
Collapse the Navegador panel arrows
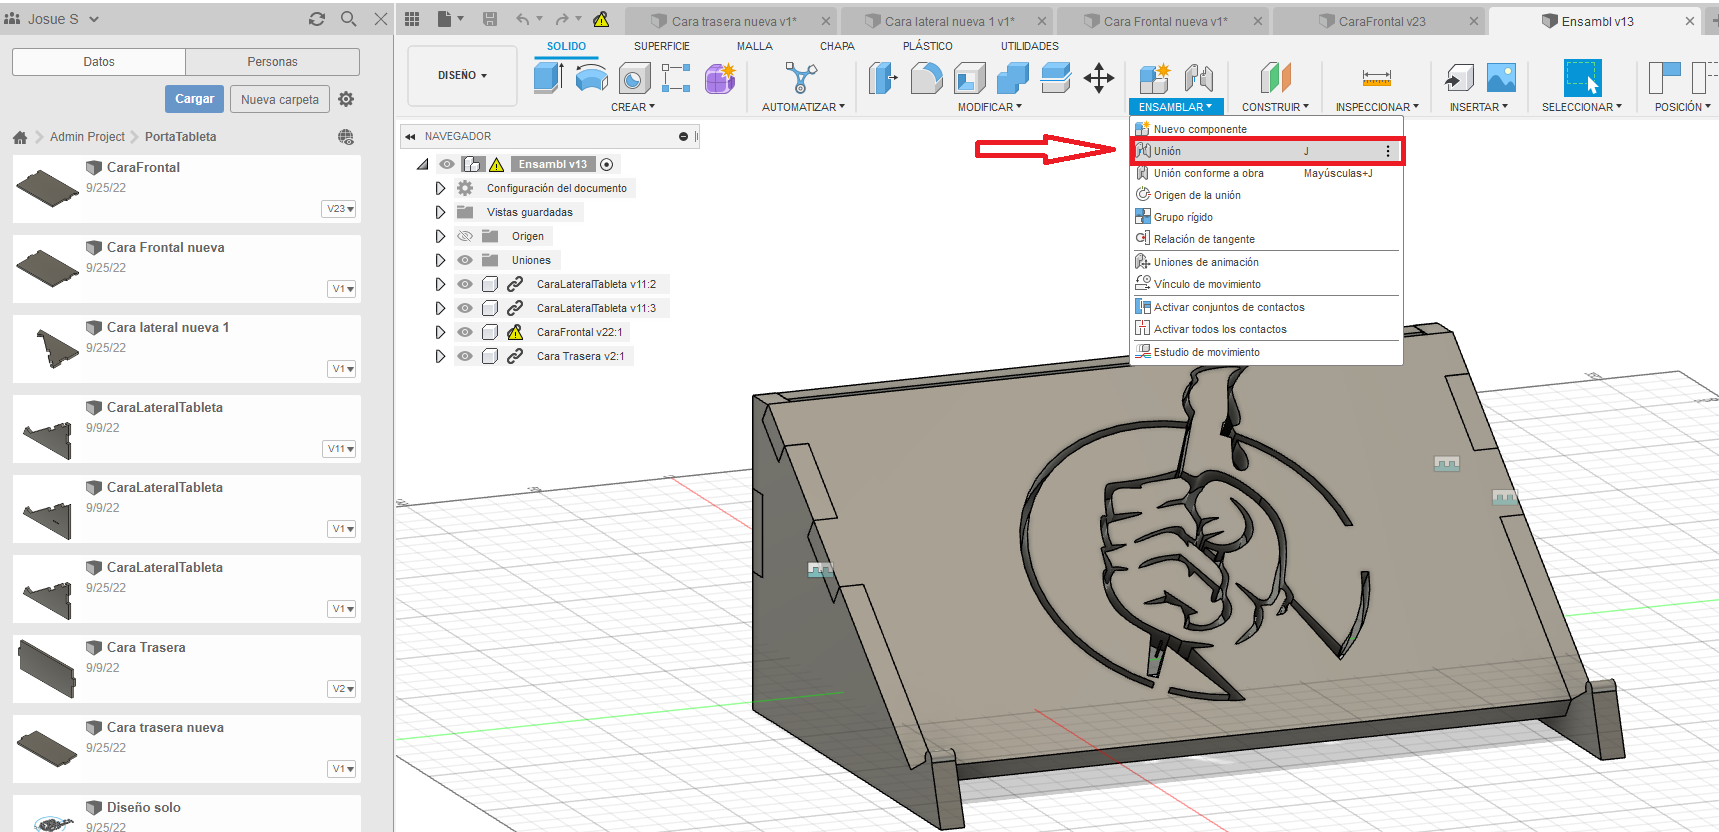coord(410,137)
